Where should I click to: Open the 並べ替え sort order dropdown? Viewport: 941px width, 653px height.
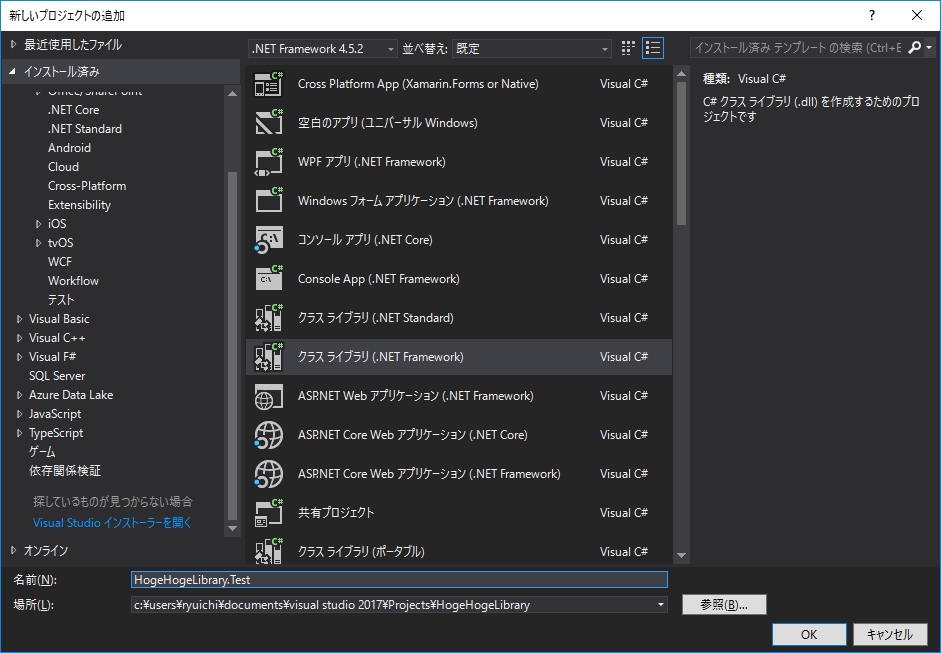pyautogui.click(x=532, y=49)
